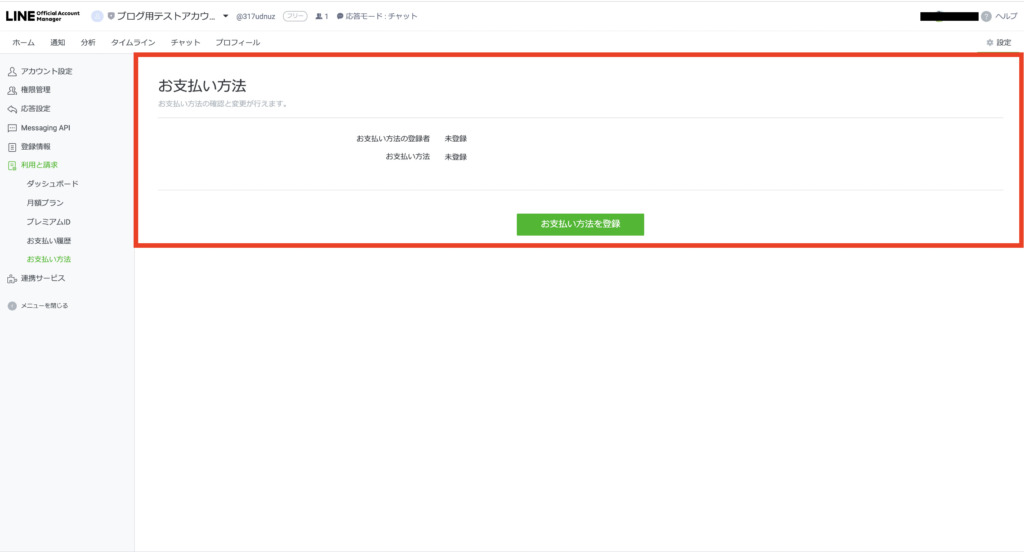Click the person icon beside アカウント設定

[x=12, y=72]
